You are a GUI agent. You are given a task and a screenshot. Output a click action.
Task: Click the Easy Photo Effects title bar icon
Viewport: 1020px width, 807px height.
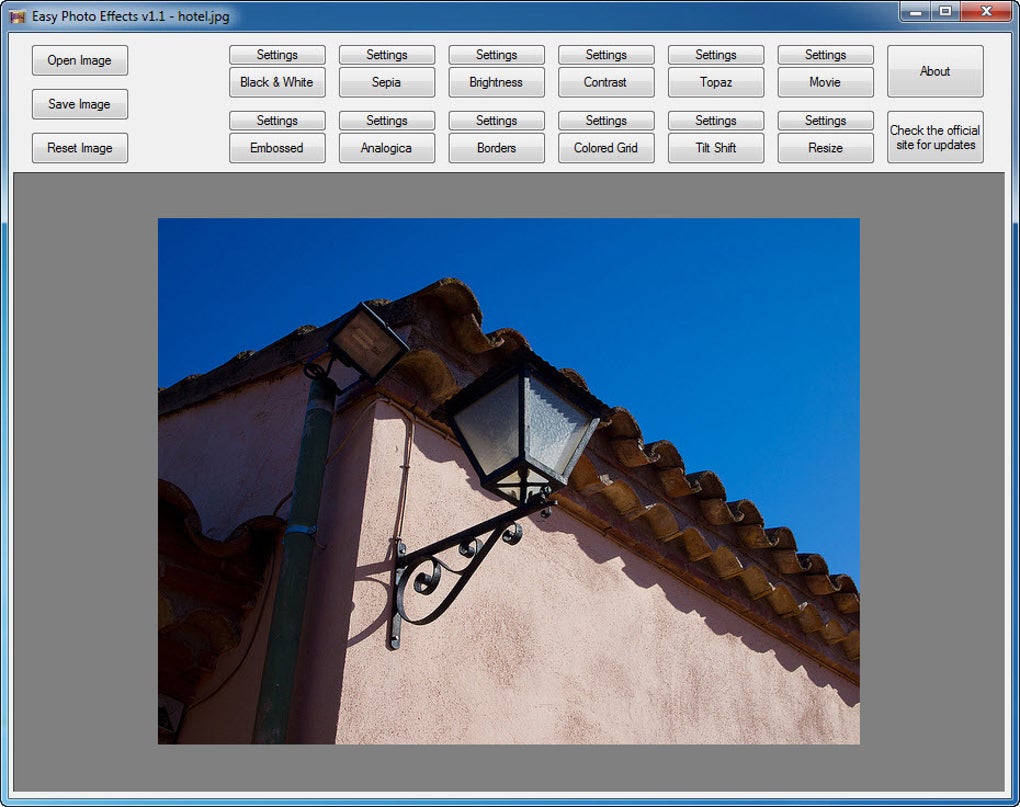[x=17, y=16]
